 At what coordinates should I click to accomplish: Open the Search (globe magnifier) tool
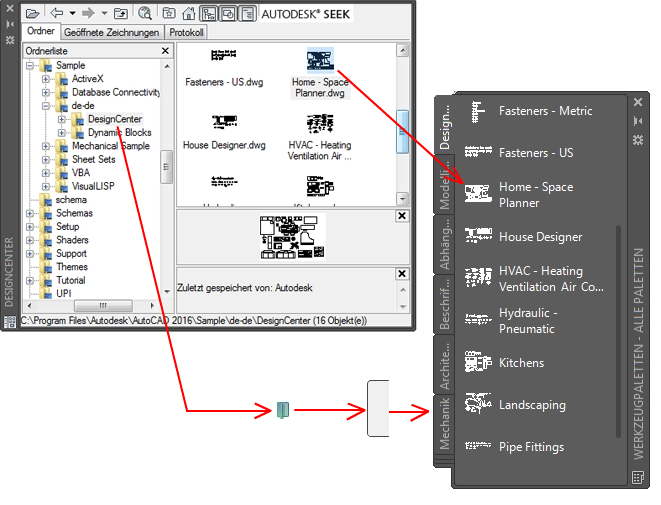click(145, 13)
